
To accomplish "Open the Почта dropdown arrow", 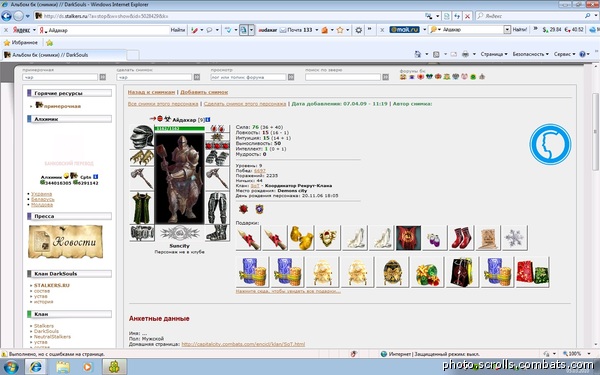I will (x=317, y=30).
